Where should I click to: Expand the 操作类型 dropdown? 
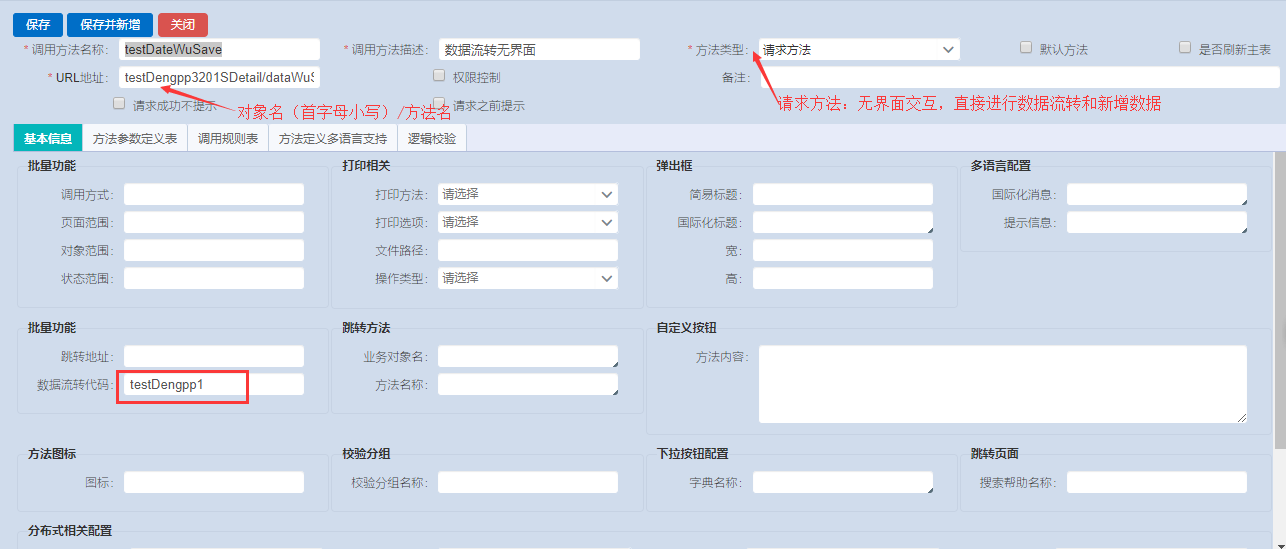(x=527, y=278)
